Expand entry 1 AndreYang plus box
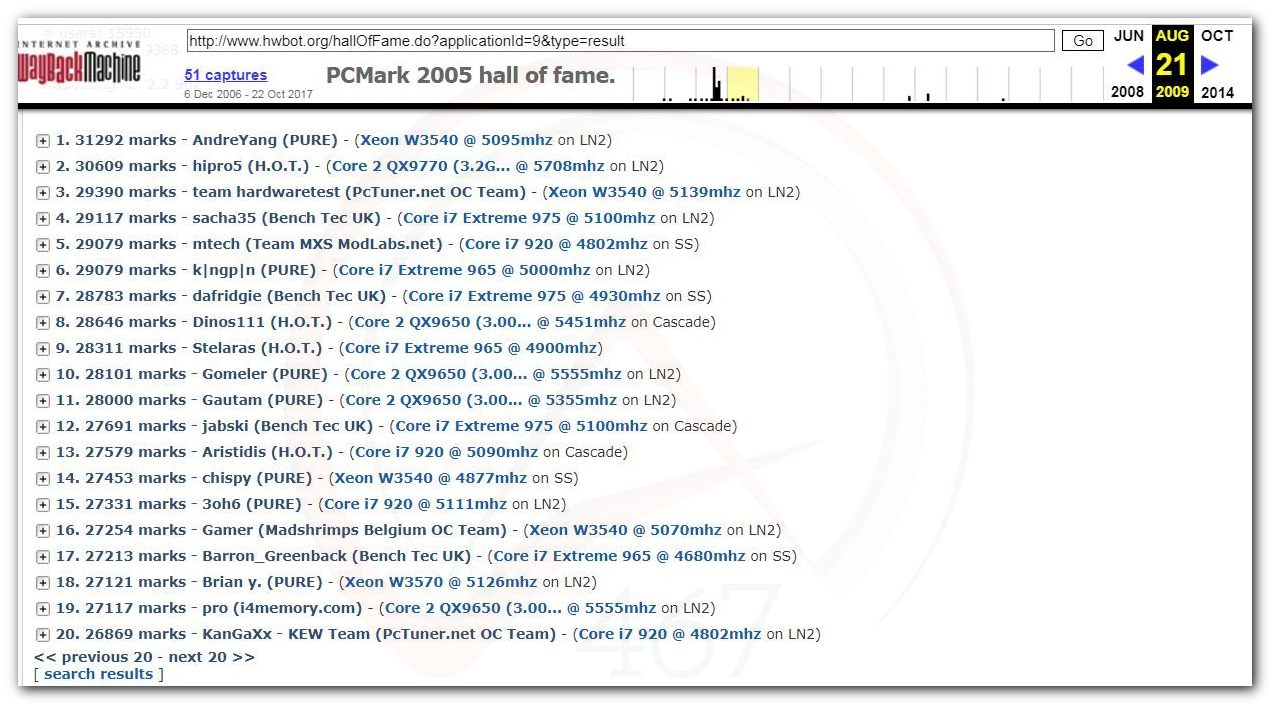 coord(43,141)
